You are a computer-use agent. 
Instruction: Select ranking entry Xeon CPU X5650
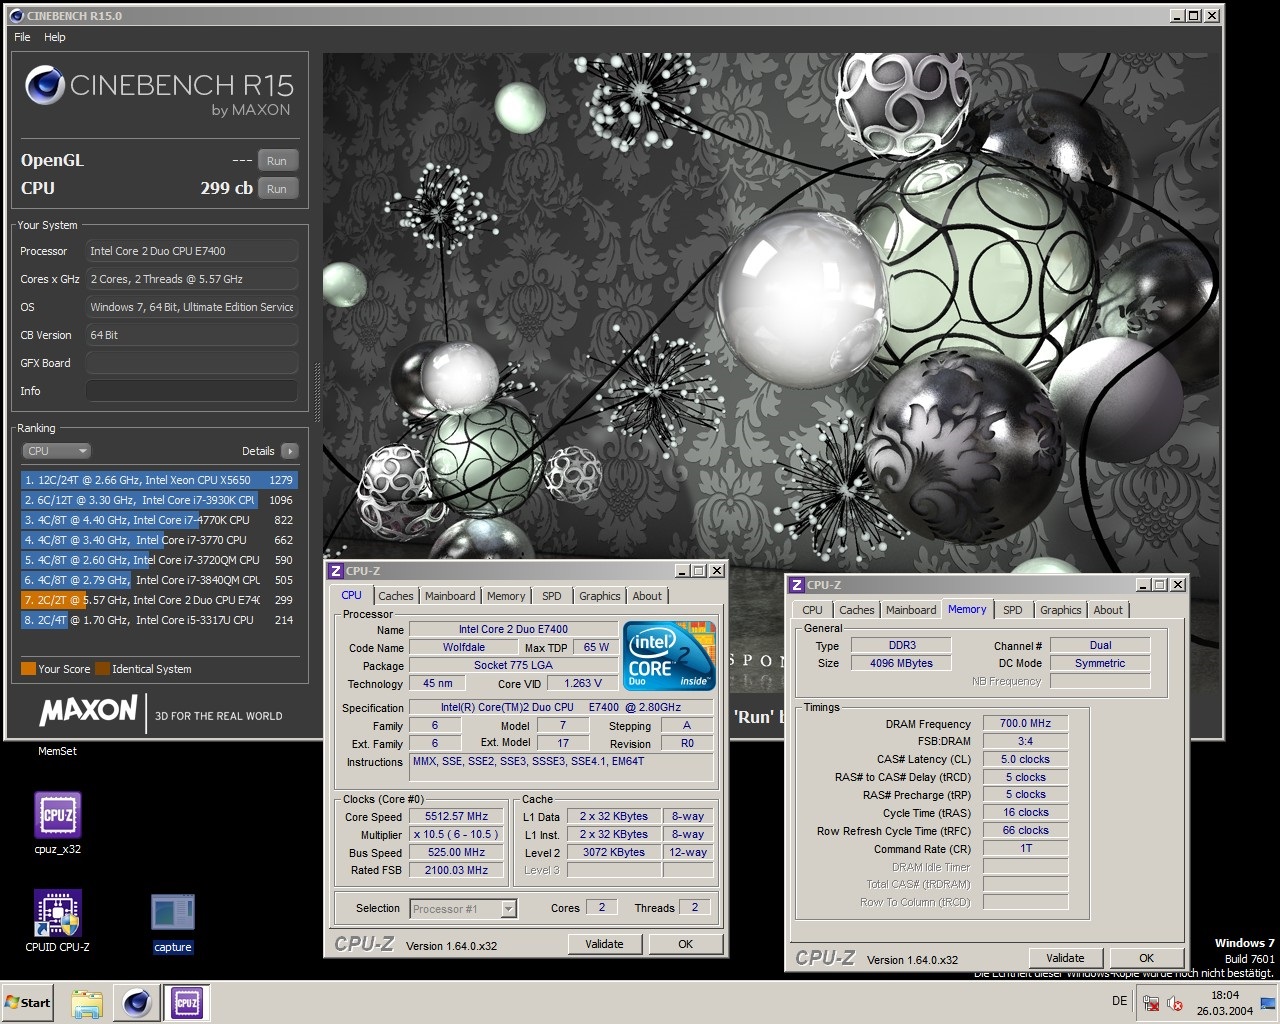coord(158,480)
